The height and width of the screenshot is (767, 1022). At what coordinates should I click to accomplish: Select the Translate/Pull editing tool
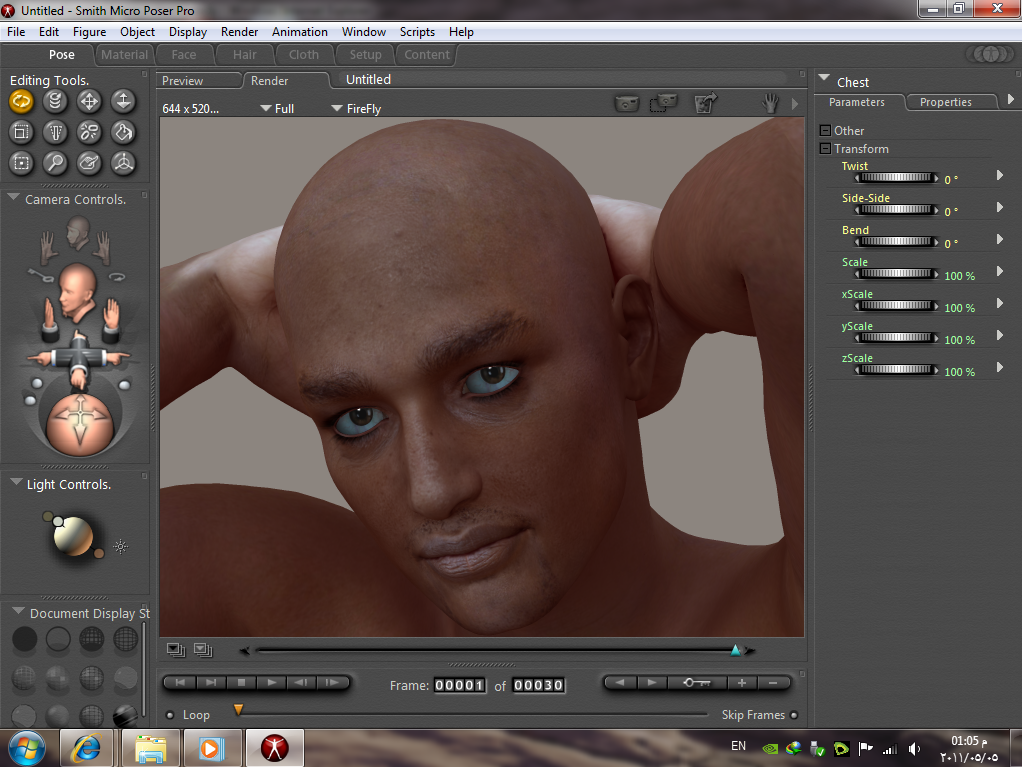(89, 100)
